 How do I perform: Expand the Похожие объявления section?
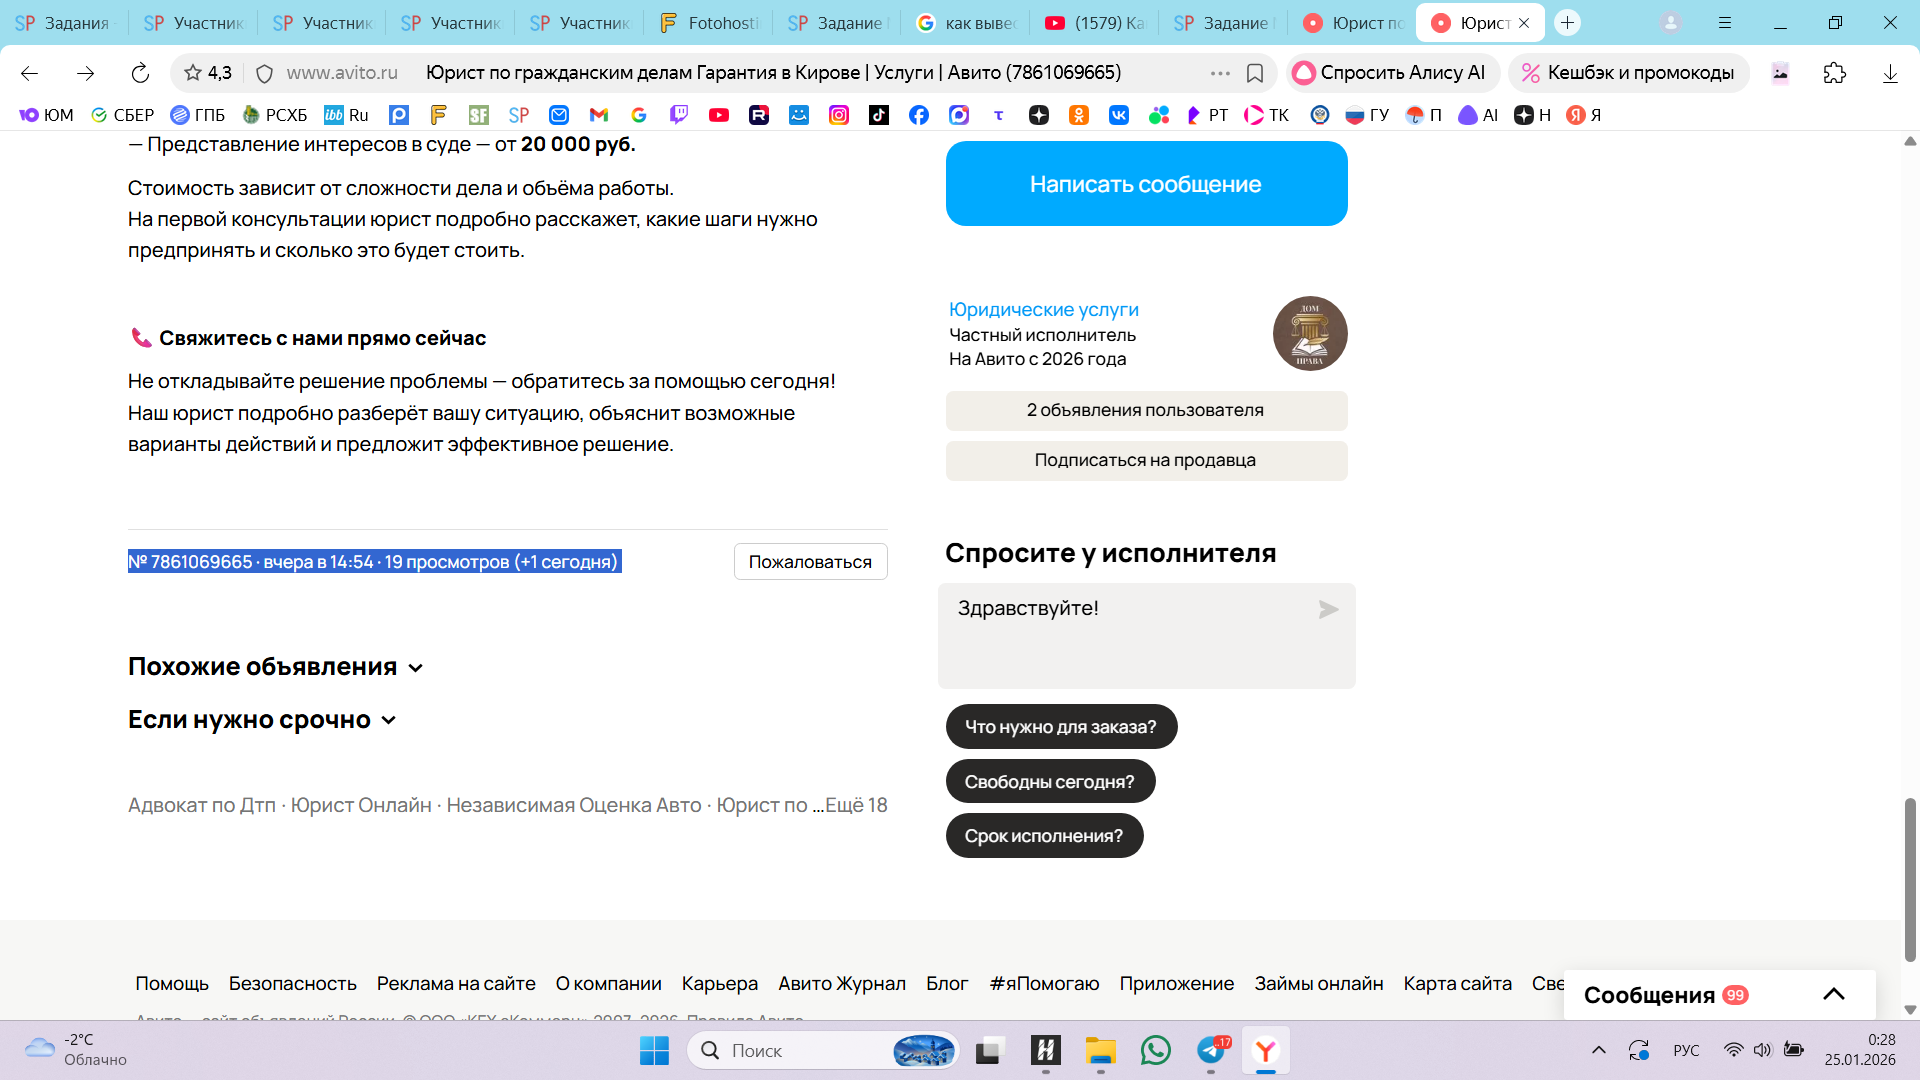(x=276, y=667)
